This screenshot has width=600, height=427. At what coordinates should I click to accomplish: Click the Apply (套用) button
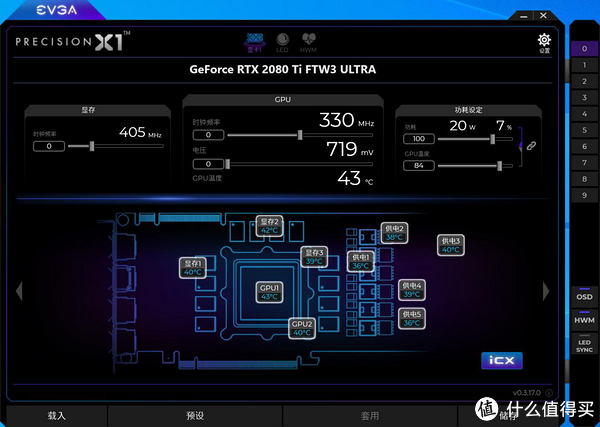click(370, 416)
